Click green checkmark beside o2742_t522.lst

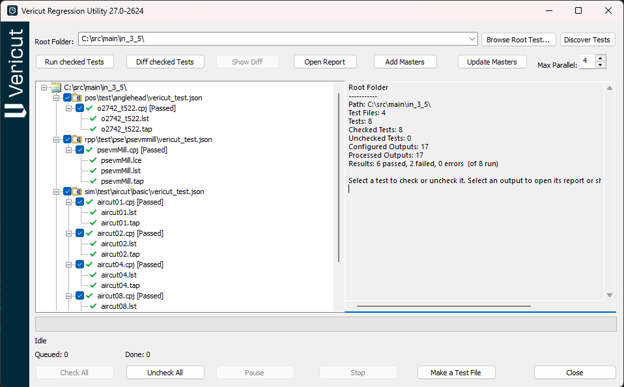click(93, 119)
